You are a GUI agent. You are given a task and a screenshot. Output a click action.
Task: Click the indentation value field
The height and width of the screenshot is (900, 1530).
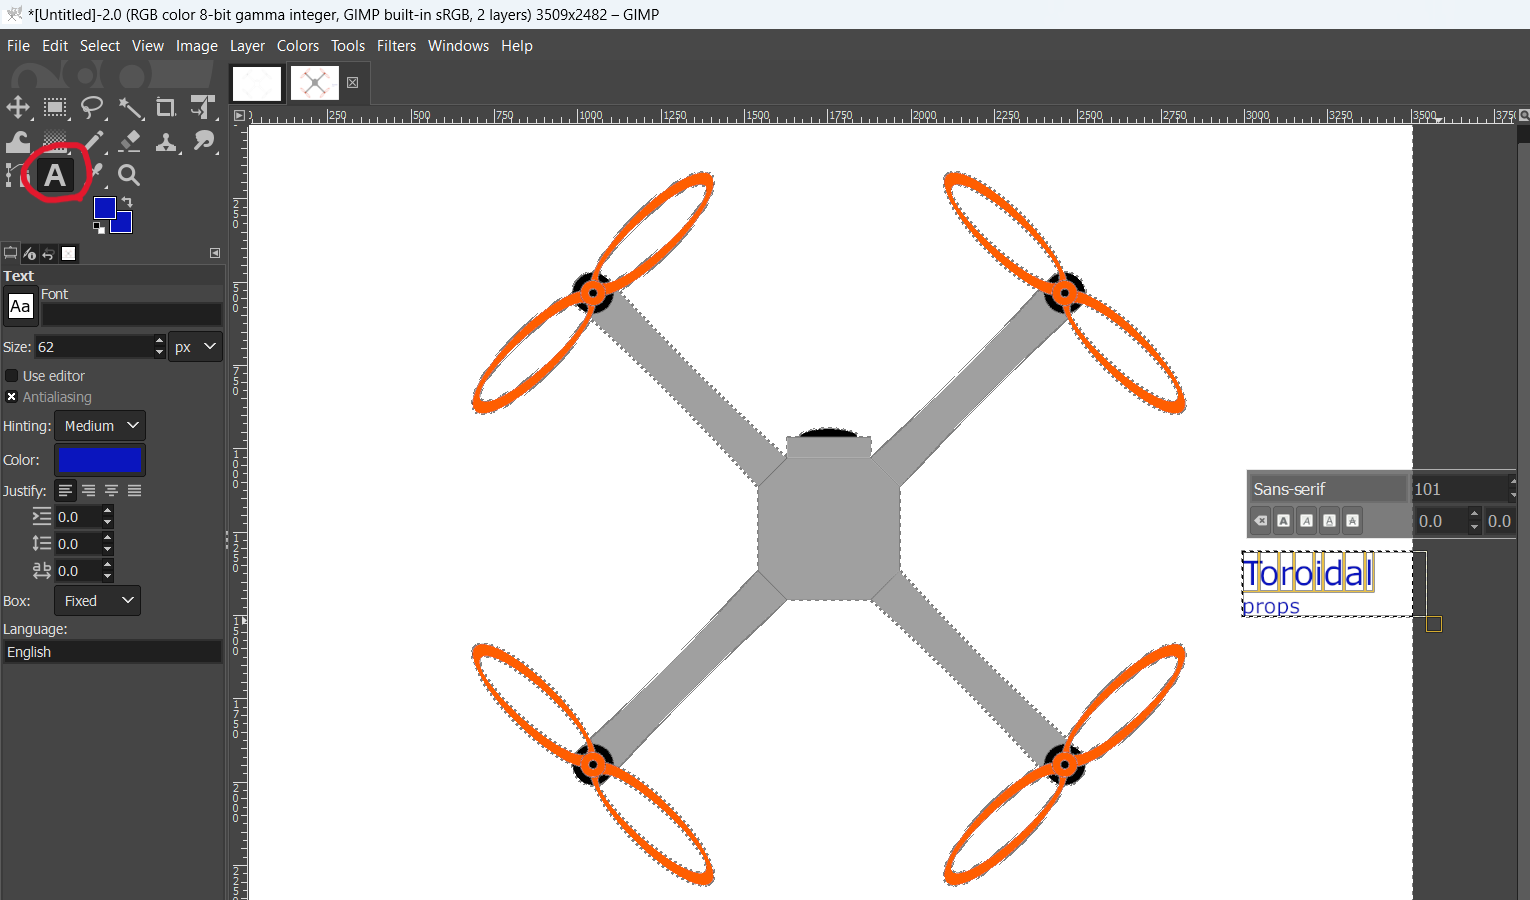[x=77, y=517]
